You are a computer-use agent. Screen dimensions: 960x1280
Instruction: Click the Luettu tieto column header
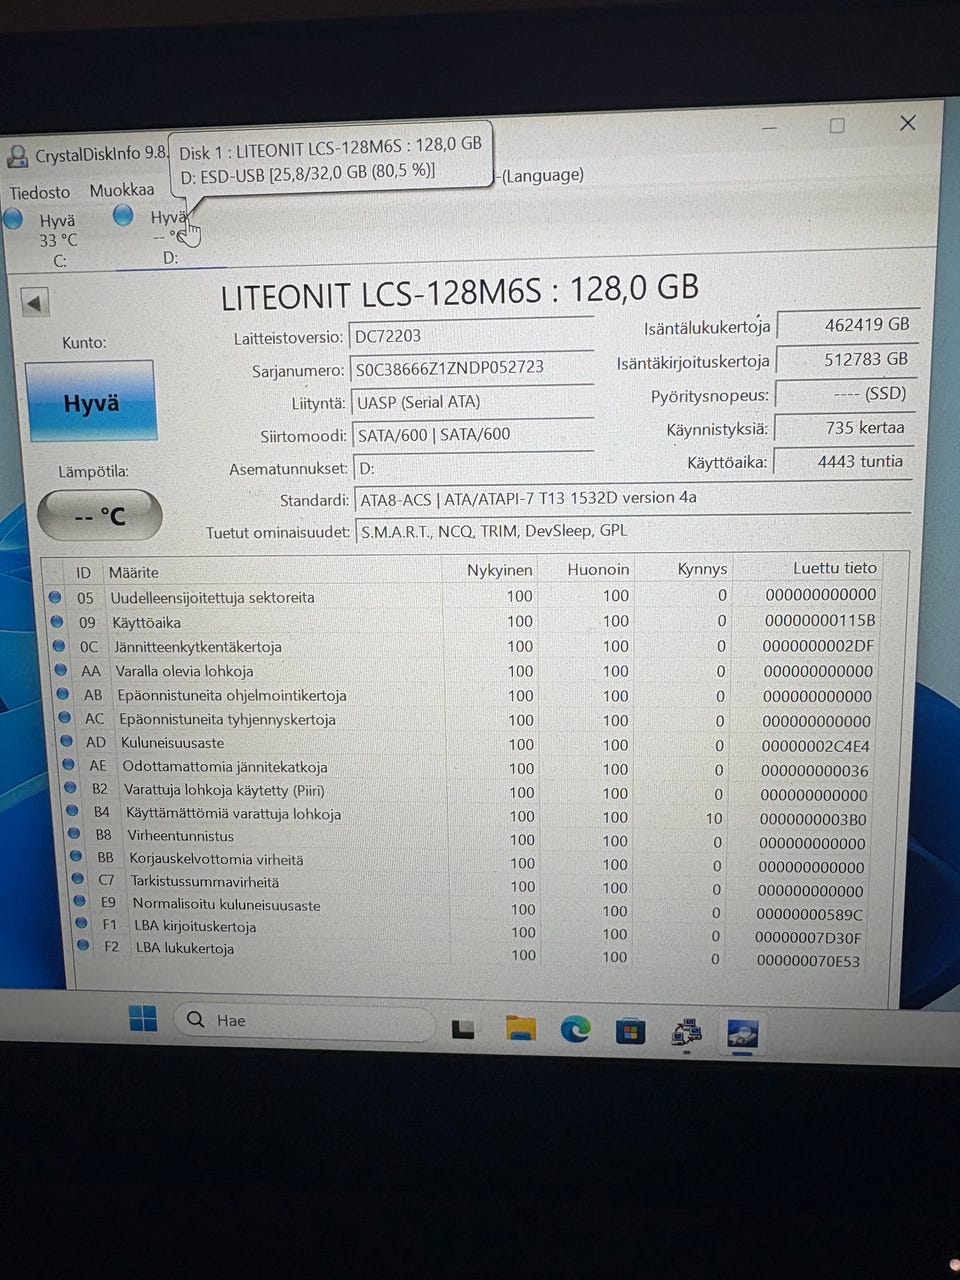click(x=834, y=567)
